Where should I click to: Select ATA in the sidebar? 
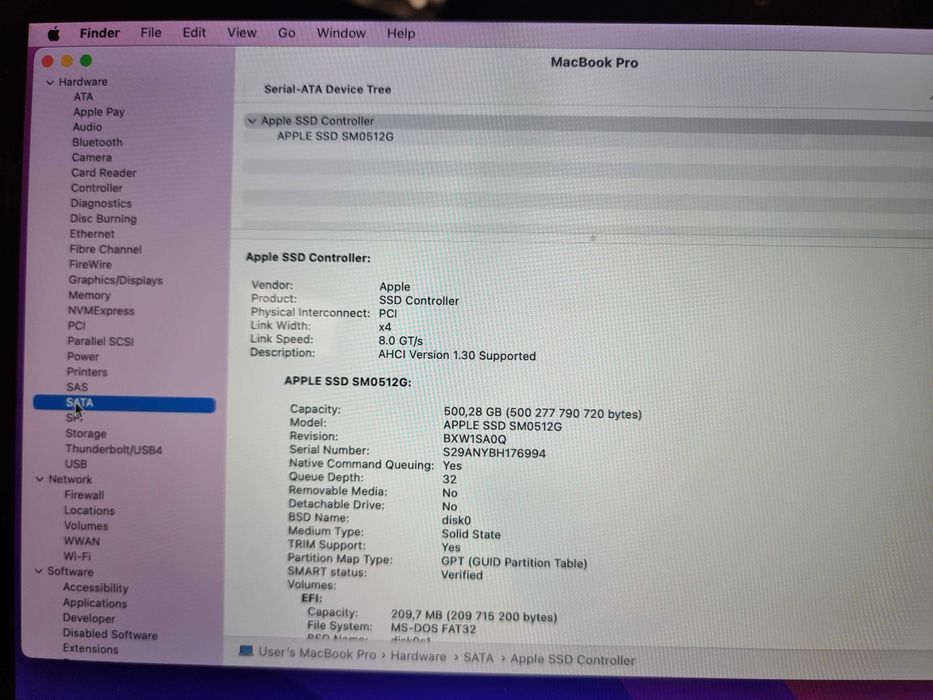83,96
